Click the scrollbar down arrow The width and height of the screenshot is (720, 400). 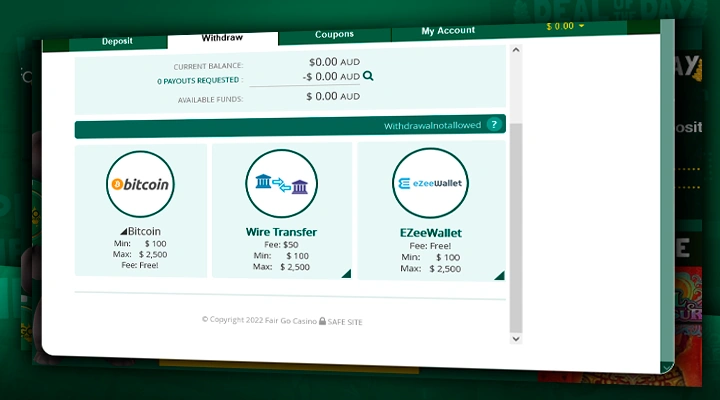point(516,339)
